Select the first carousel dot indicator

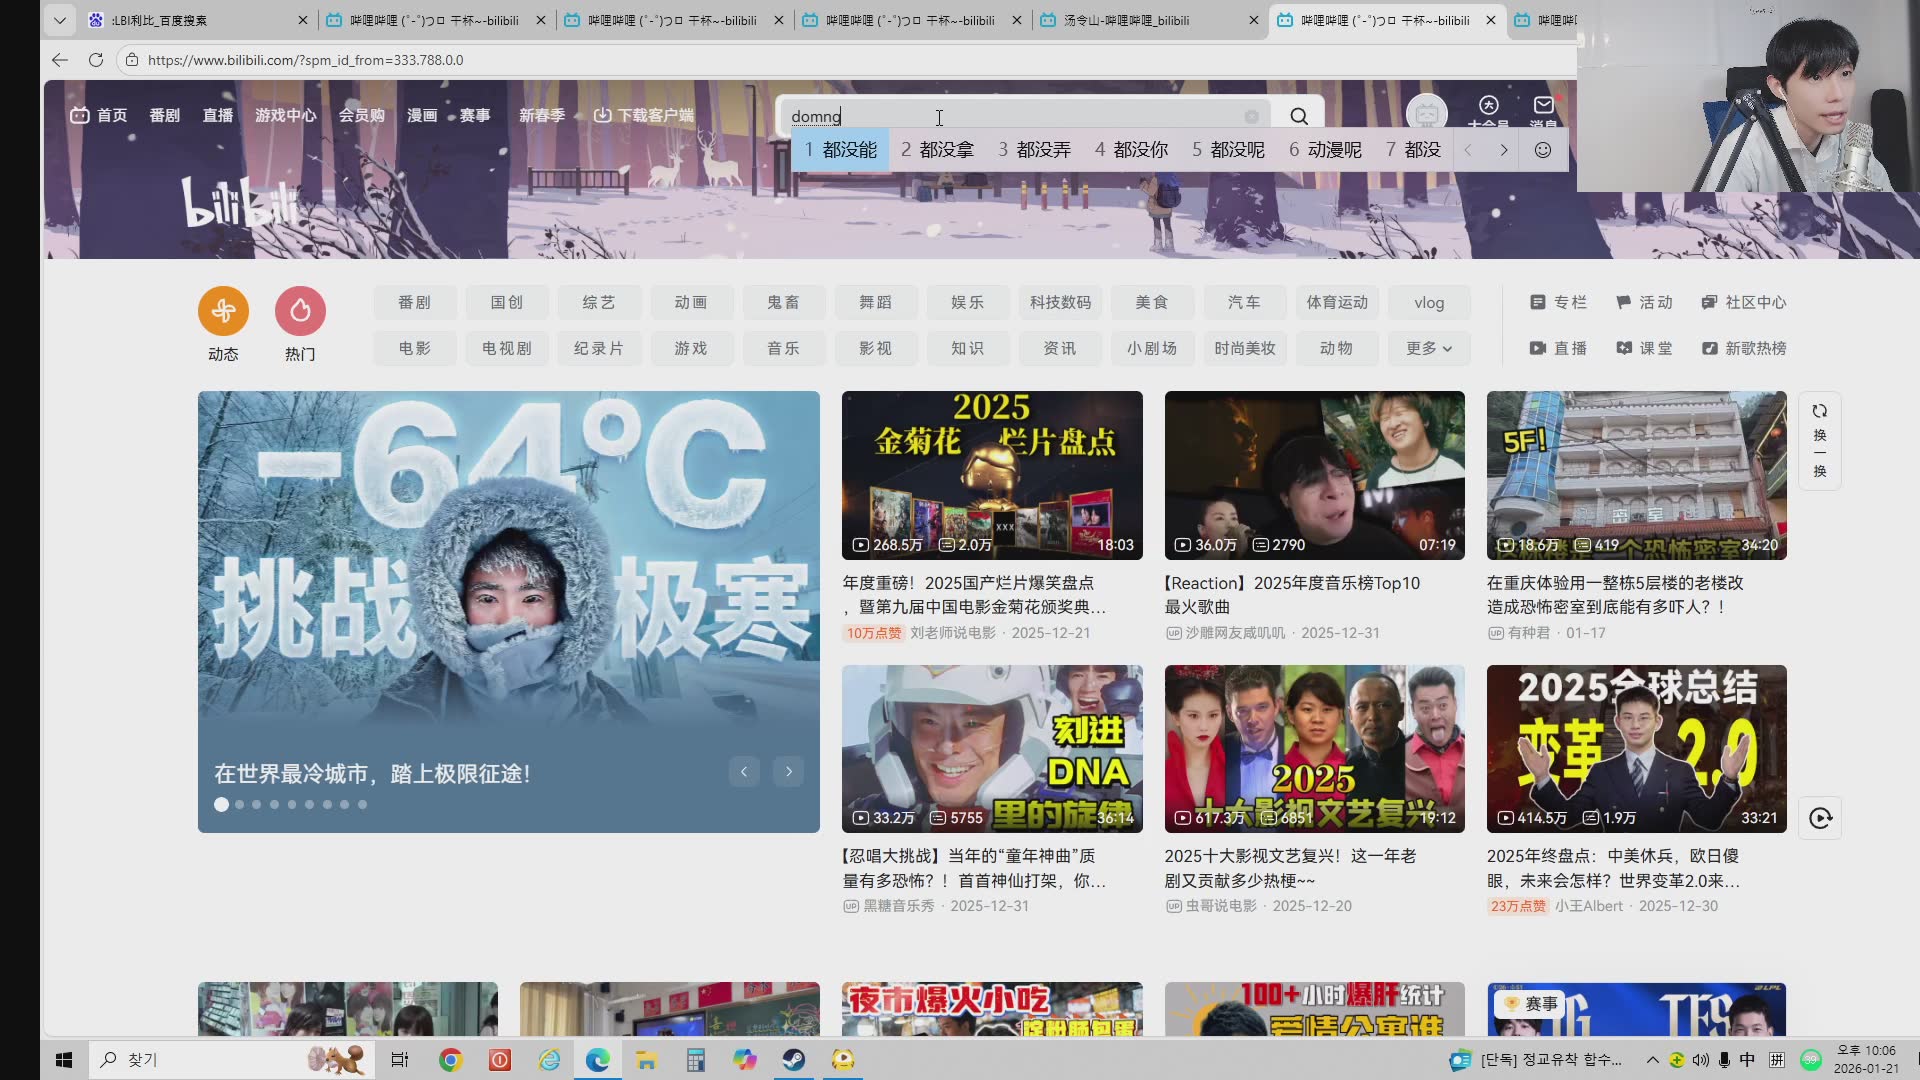point(221,804)
